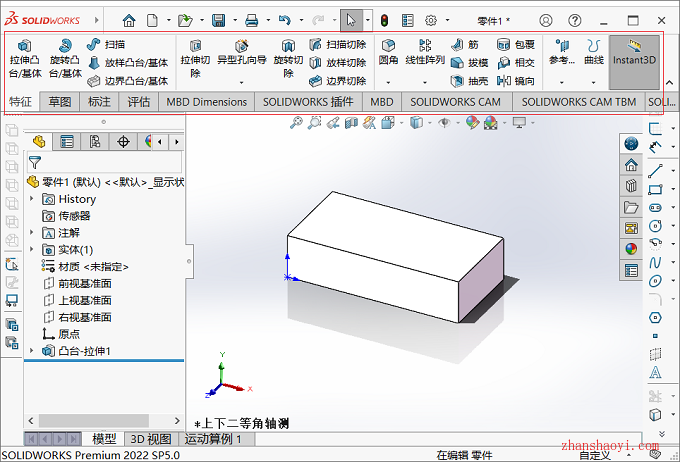Open the Hole Wizard (异型孔向导)

[242, 53]
